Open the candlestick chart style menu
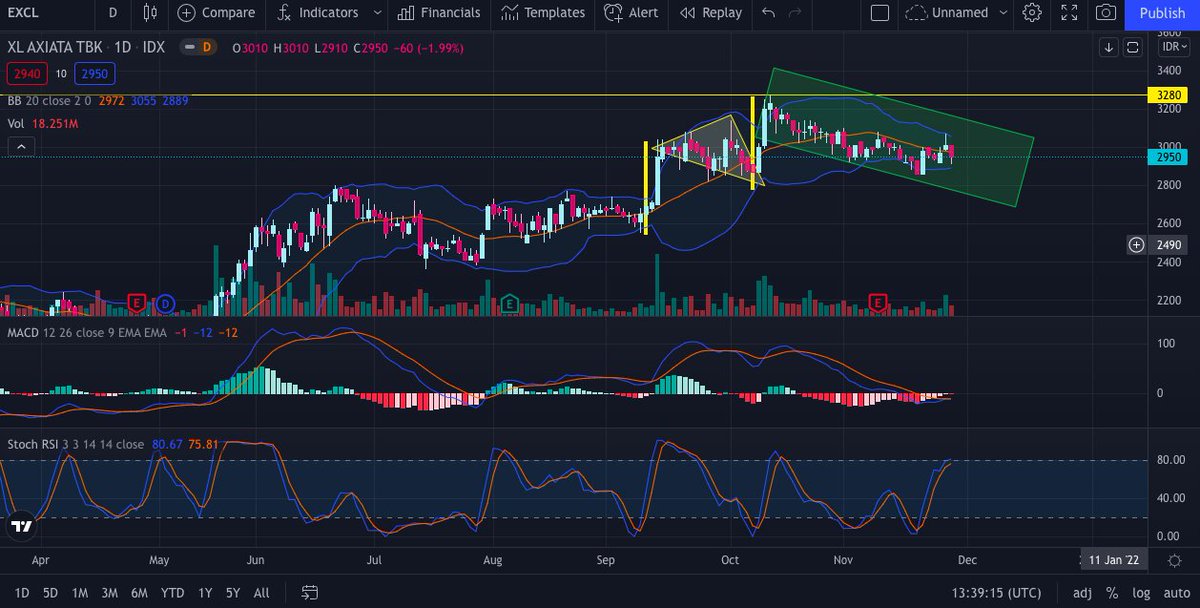Screen dimensions: 1200x608 (150, 13)
